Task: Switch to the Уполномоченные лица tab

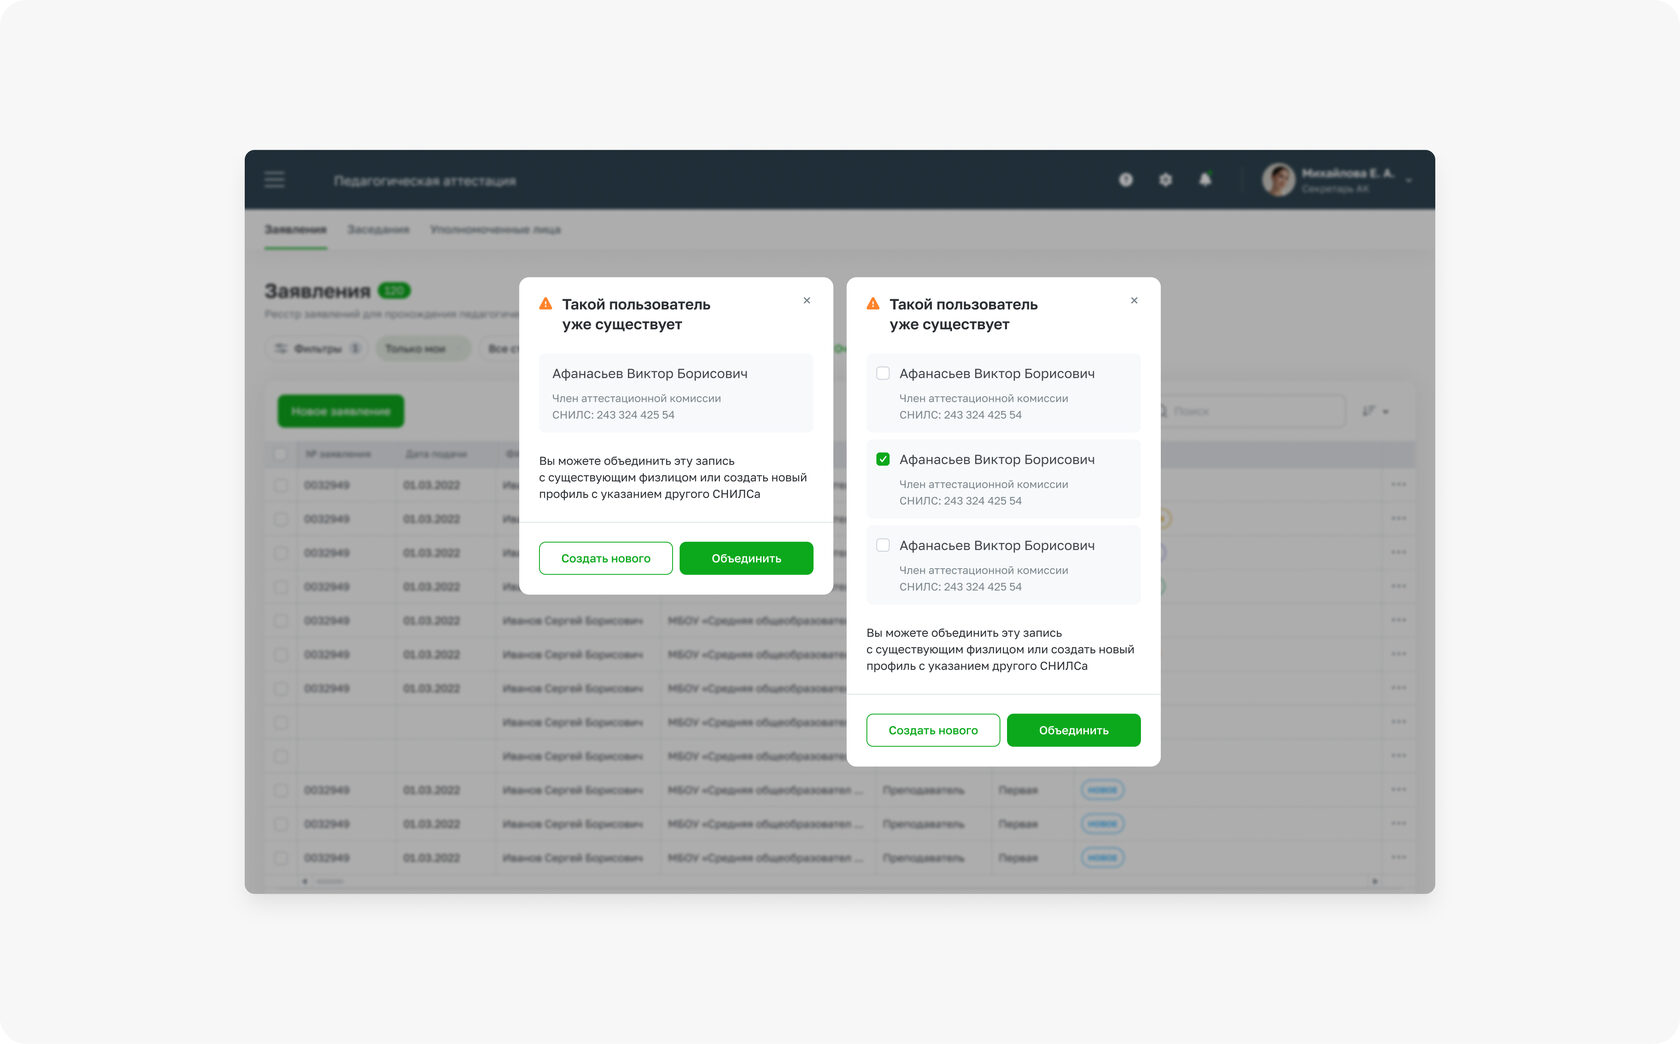Action: point(495,230)
